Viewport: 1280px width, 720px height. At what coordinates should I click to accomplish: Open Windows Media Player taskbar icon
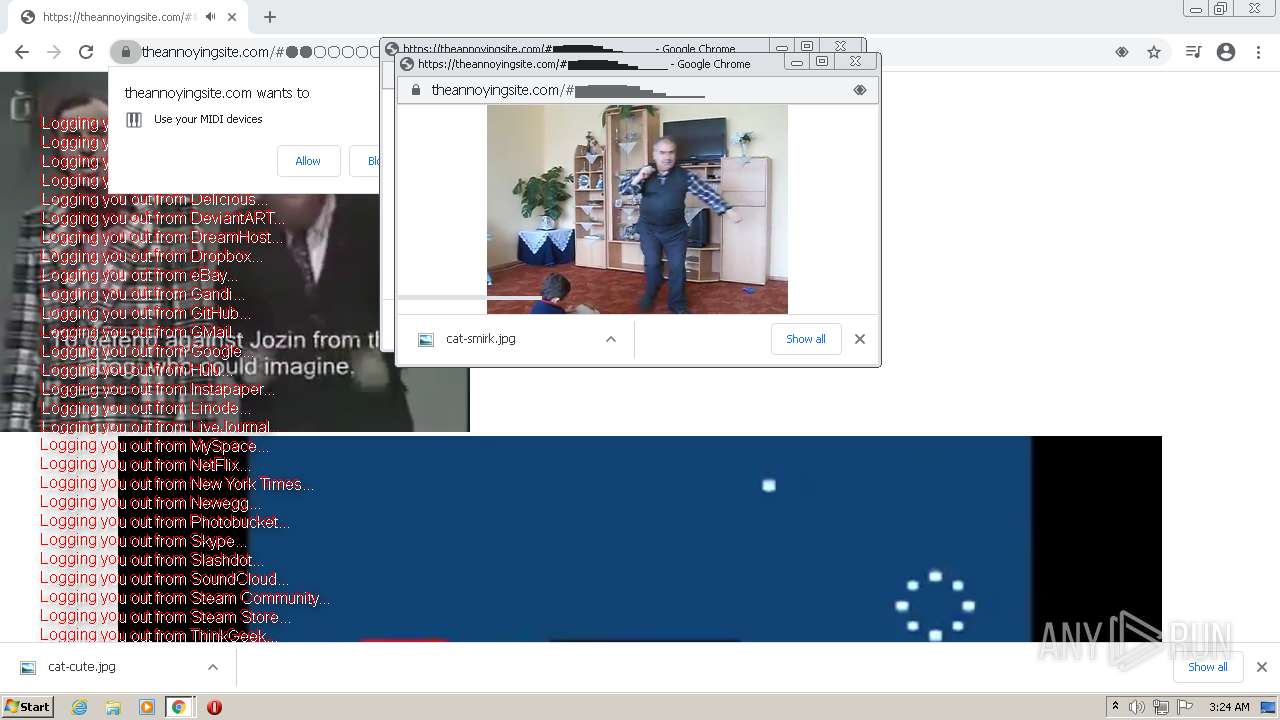pos(147,707)
